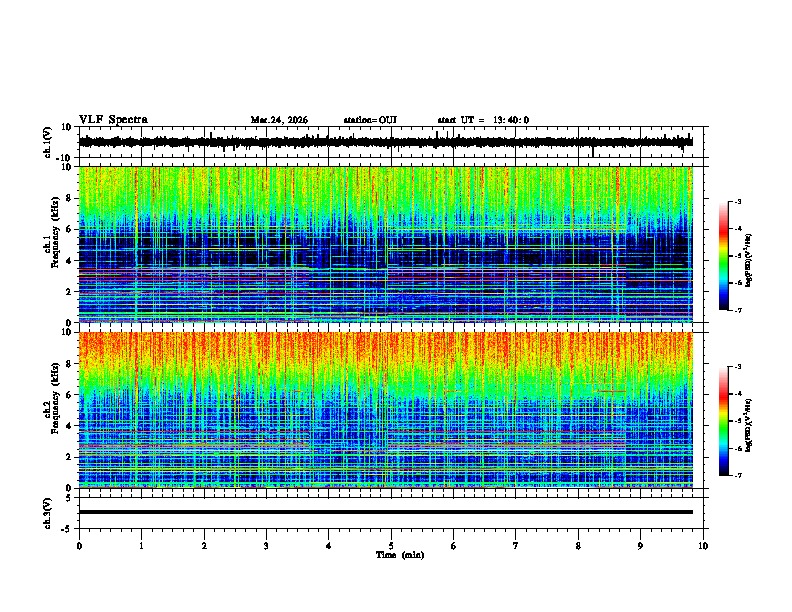Viewport: 792px width, 612px height.
Task: Click the time axis tick label "4"
Action: [329, 546]
